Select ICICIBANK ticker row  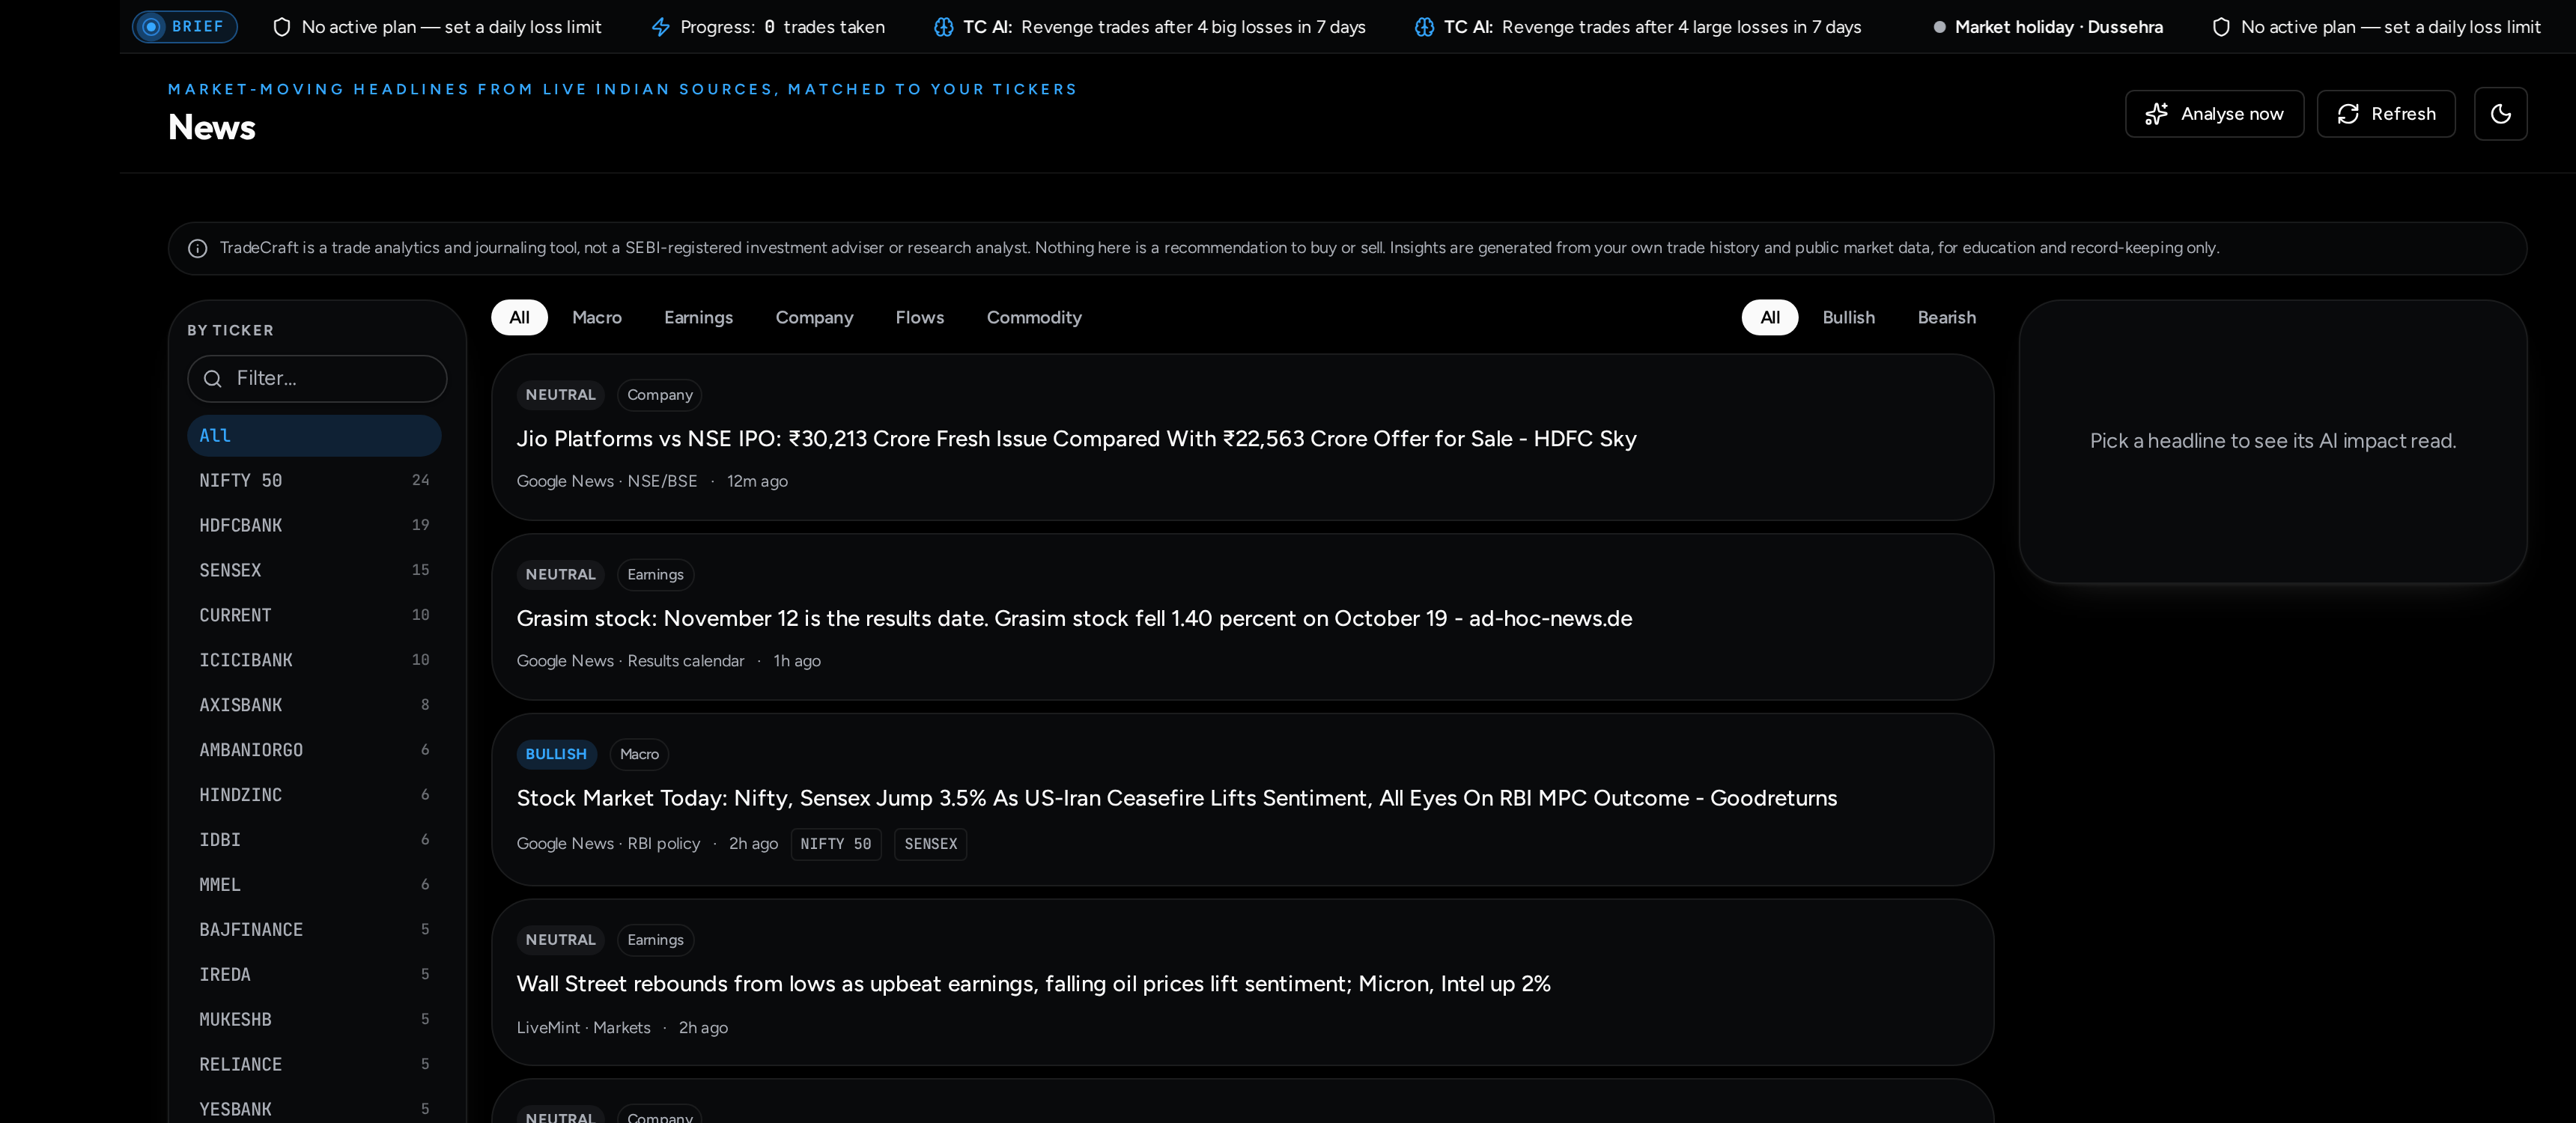pos(314,660)
